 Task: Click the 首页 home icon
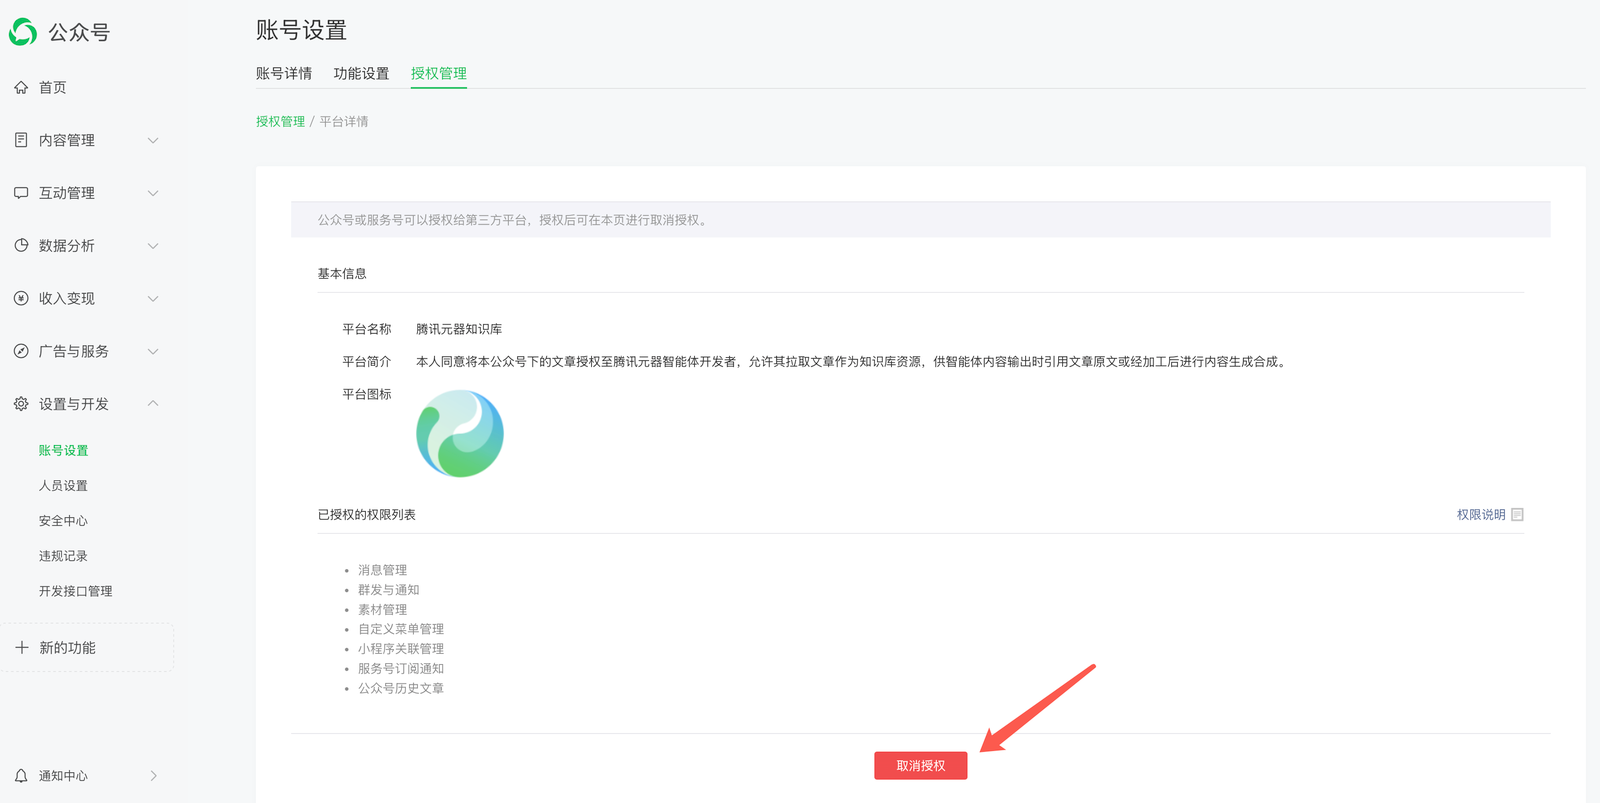[21, 88]
